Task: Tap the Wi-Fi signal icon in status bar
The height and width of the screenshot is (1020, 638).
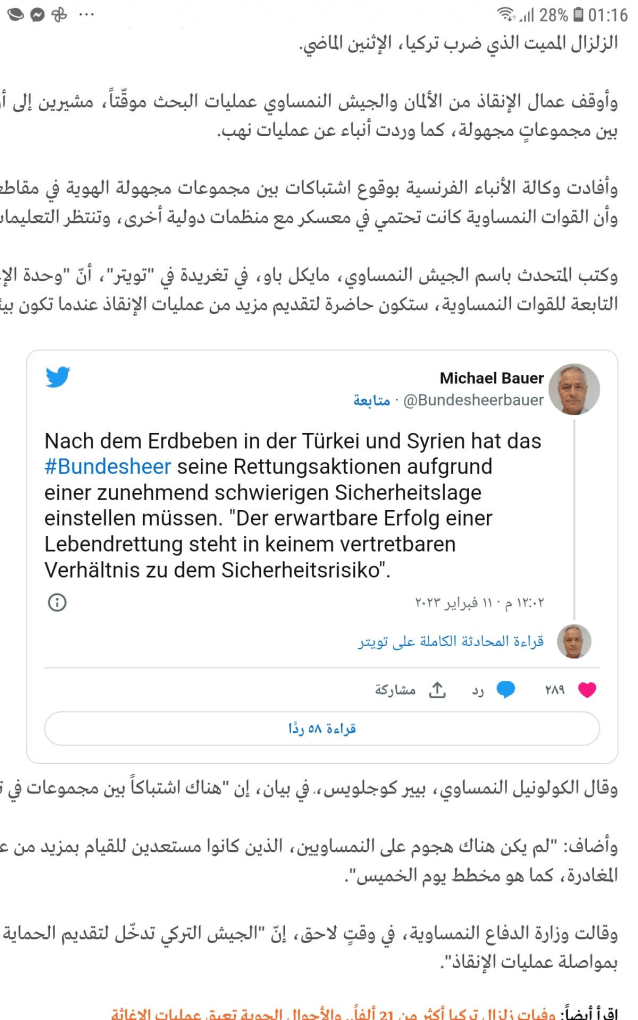Action: tap(506, 15)
